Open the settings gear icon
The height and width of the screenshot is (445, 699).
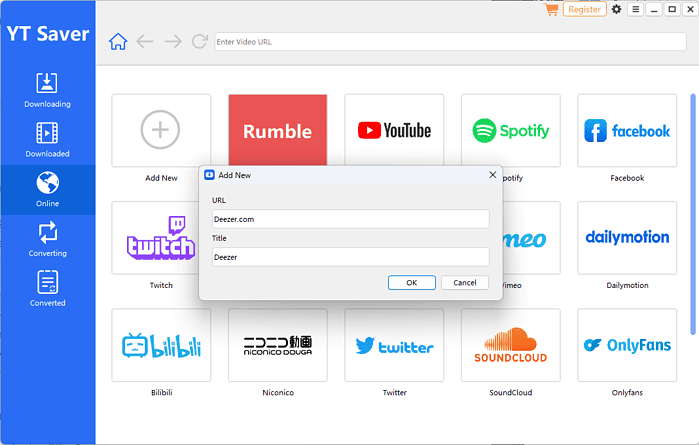pos(616,9)
